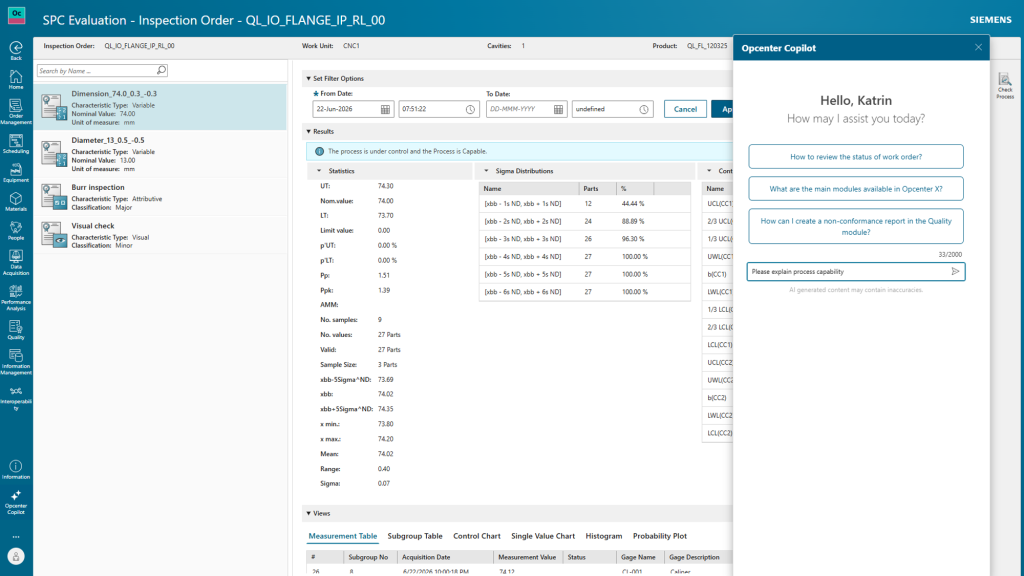This screenshot has height=576, width=1024.
Task: Open the To Date time picker clock
Action: click(x=644, y=109)
